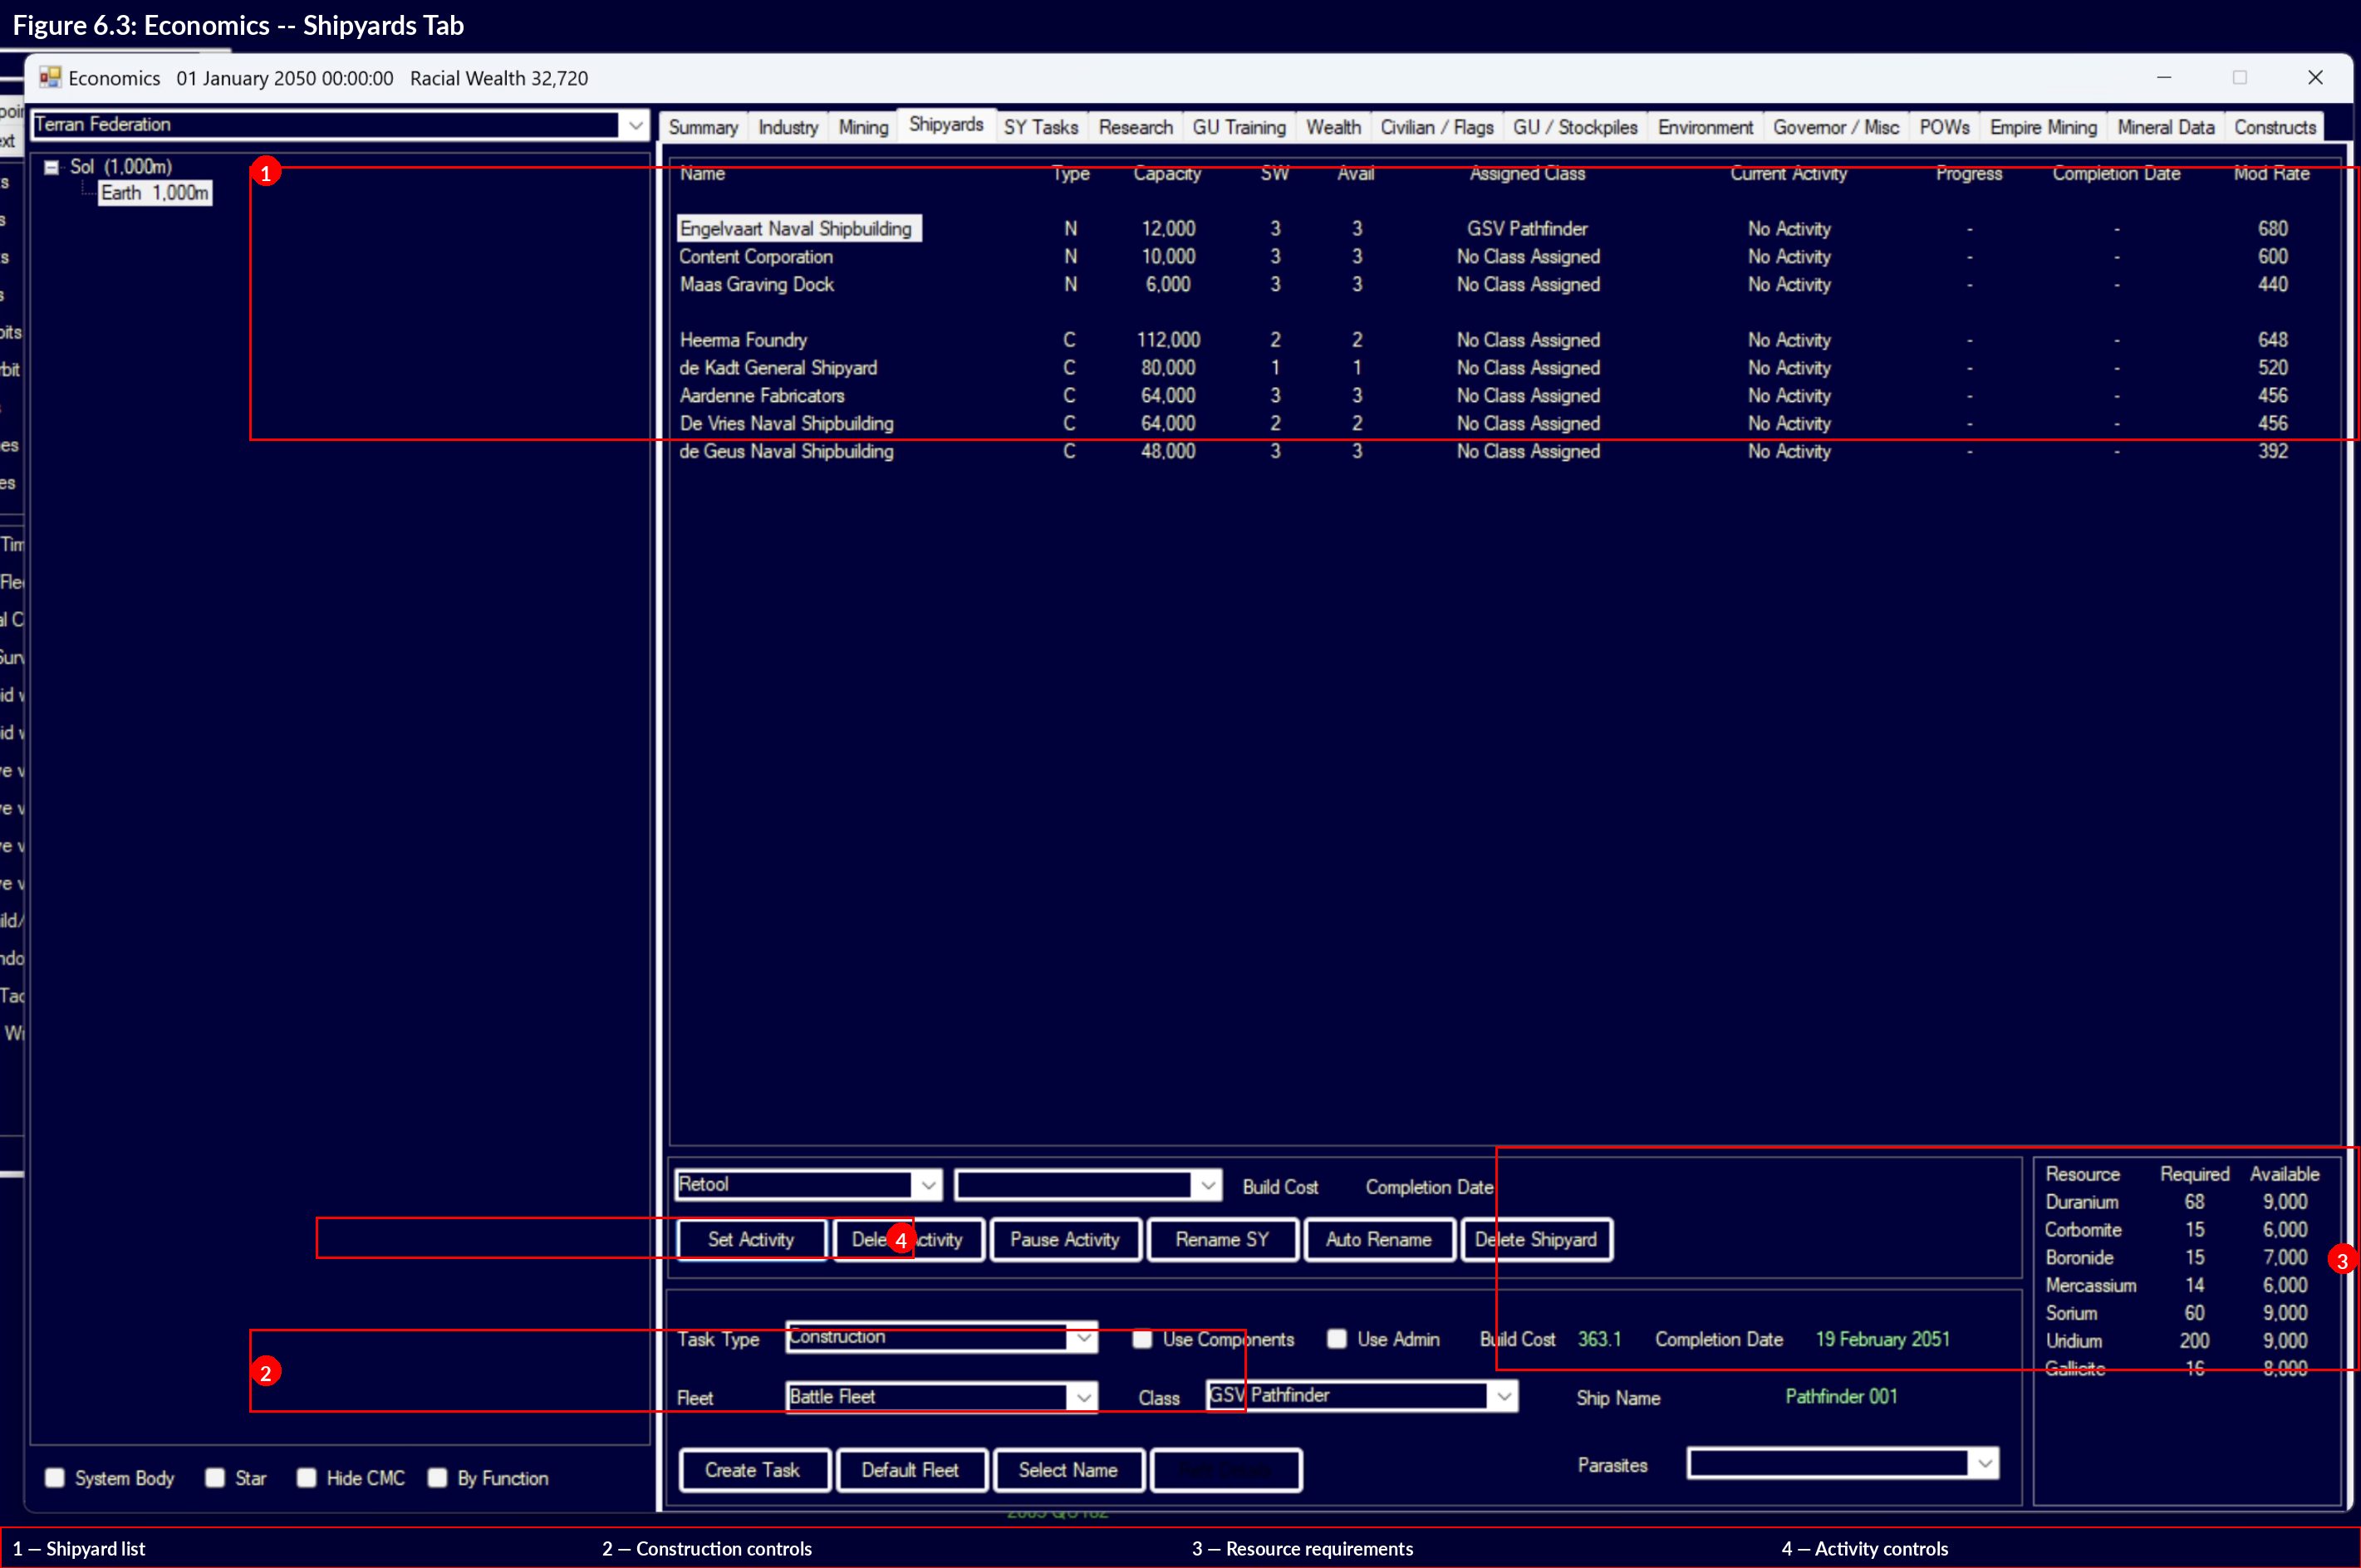This screenshot has width=2361, height=1568.
Task: Click the Economics window title bar icon
Action: 49,77
